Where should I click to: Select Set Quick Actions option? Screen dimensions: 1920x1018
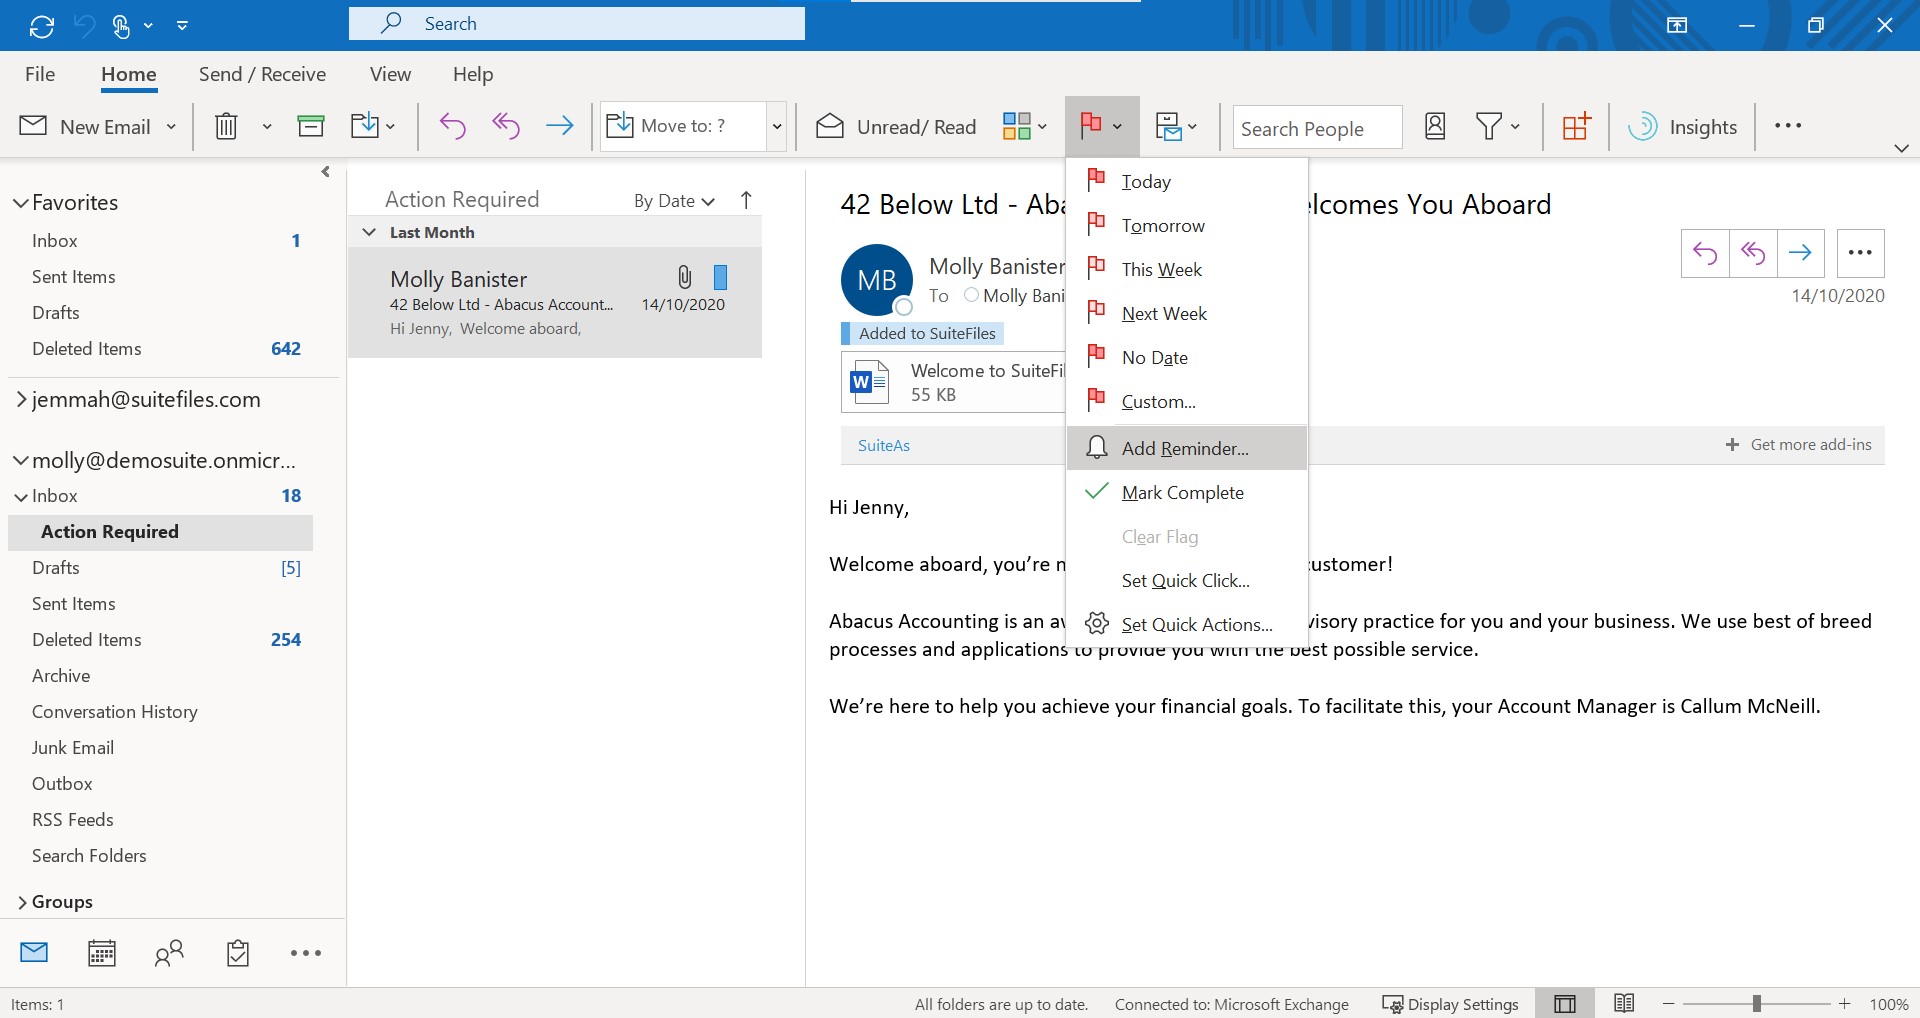coord(1187,624)
